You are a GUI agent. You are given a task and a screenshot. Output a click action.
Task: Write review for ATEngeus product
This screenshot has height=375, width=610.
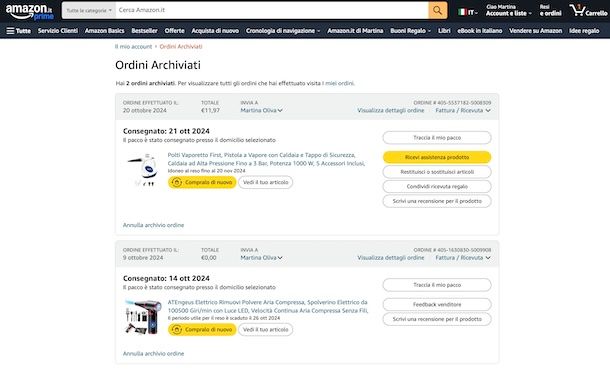[437, 319]
